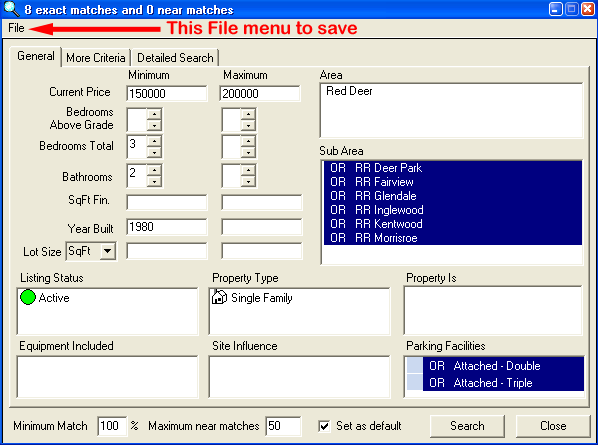Decrease minimum Bathrooms with down arrow
Image resolution: width=598 pixels, height=445 pixels.
tap(154, 182)
